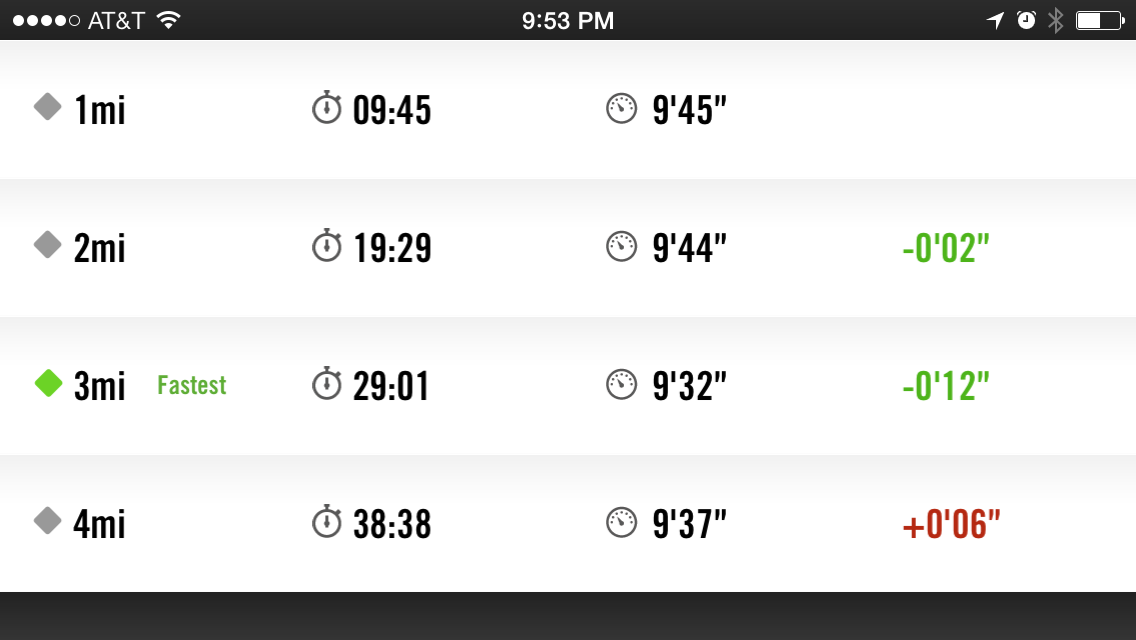This screenshot has height=640, width=1136.
Task: Tap the battery indicator in status bar
Action: pyautogui.click(x=1099, y=20)
